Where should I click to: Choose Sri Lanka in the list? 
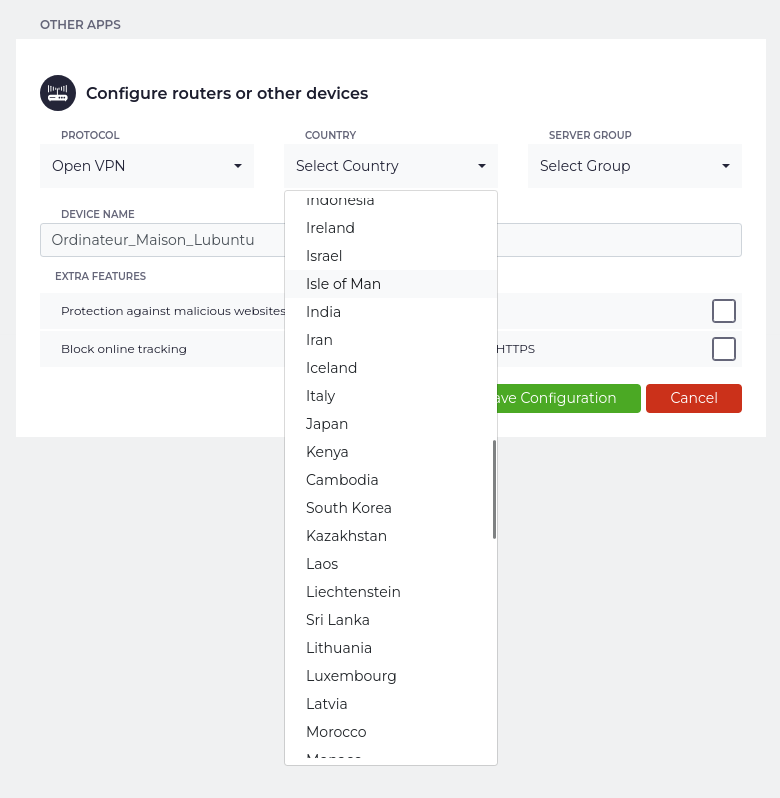coord(337,620)
